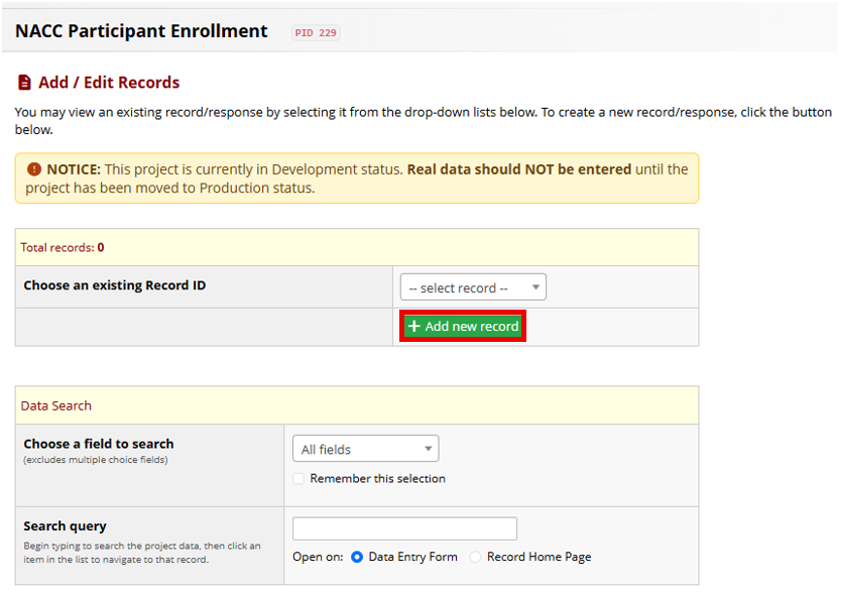Open the All fields search dropdown

coord(366,449)
